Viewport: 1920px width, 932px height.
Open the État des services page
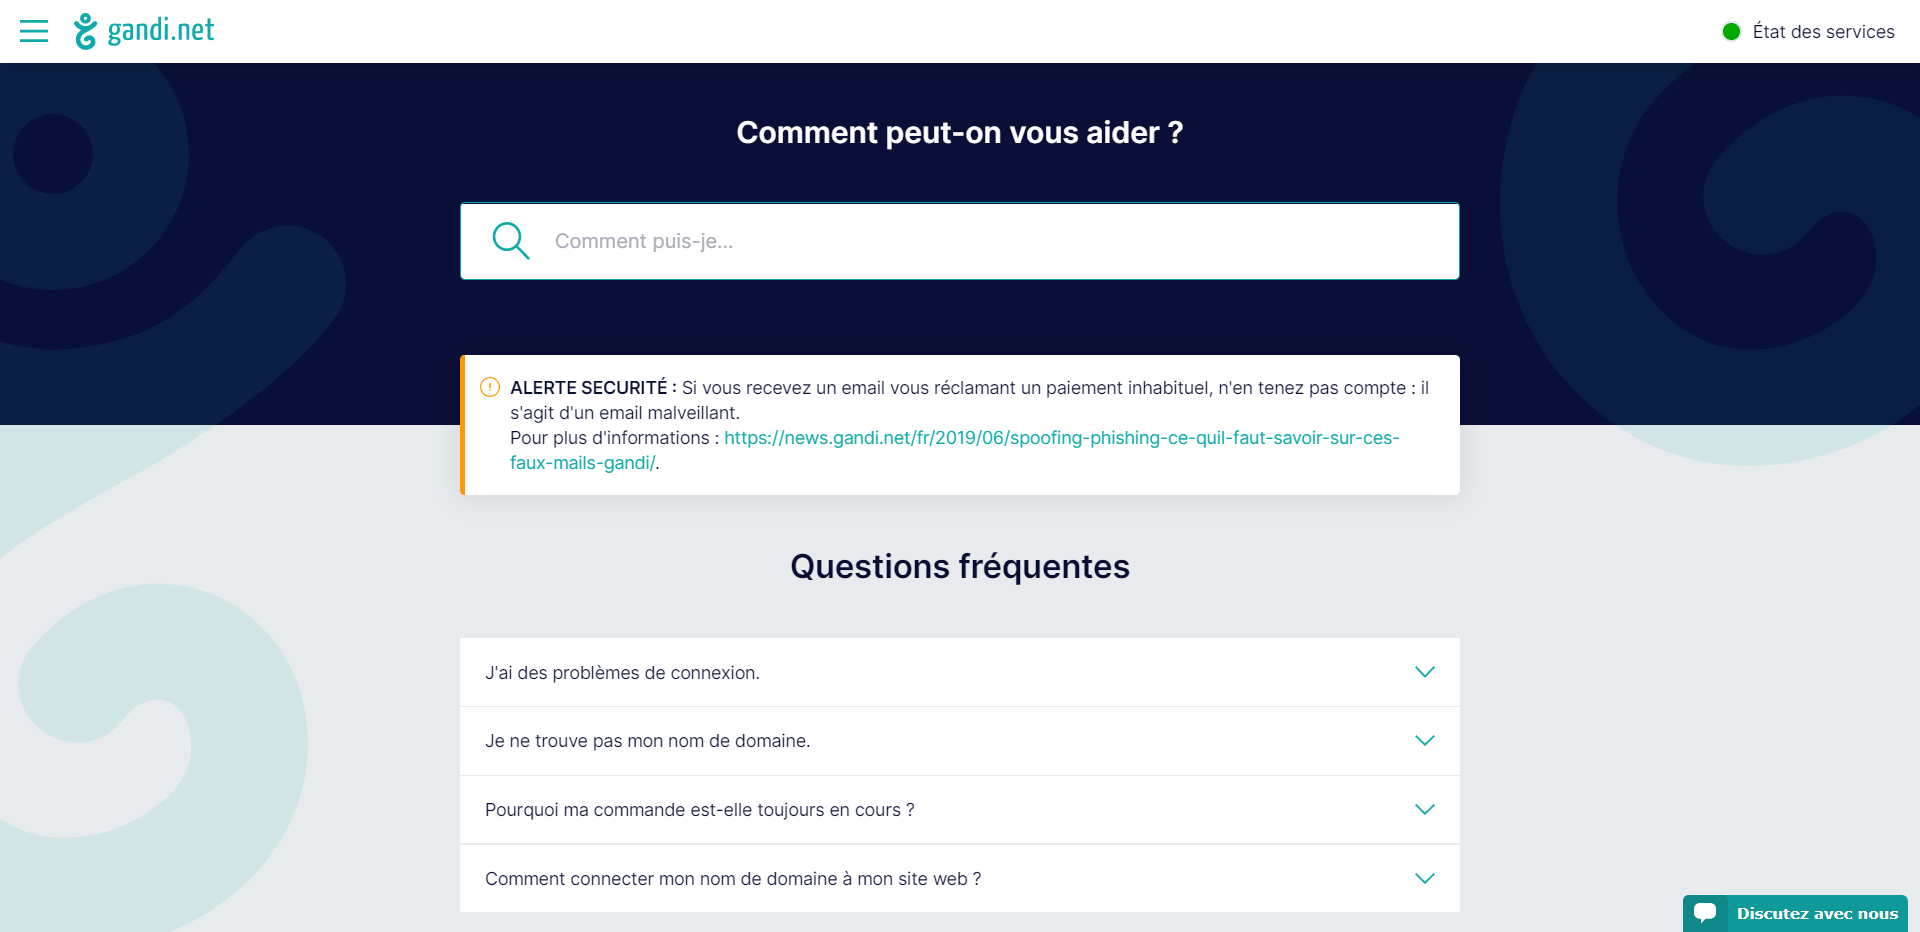point(1823,32)
